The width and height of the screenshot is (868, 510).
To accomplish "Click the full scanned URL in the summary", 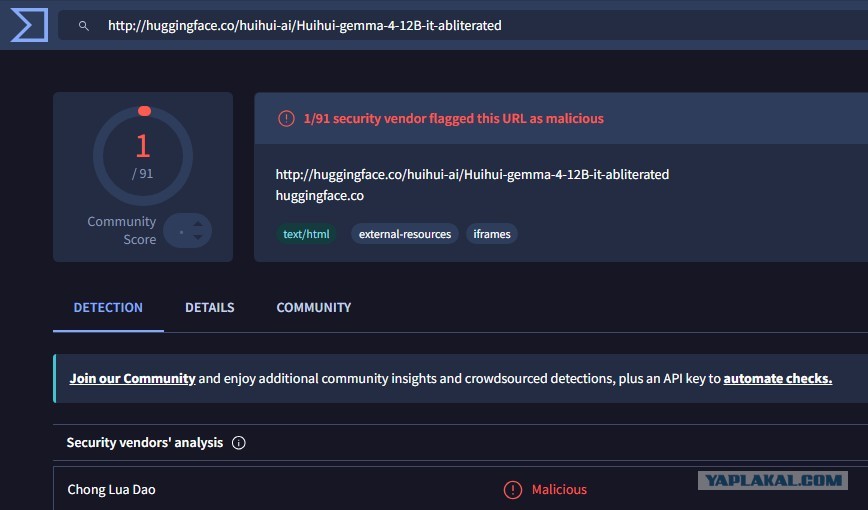I will [x=472, y=174].
